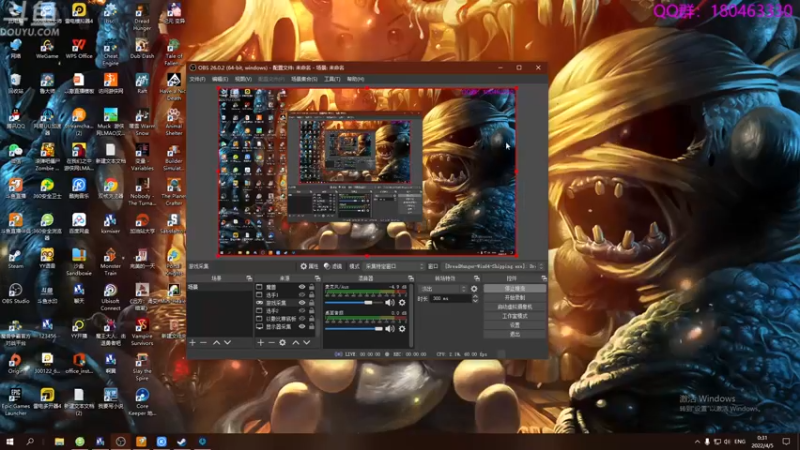Add a new source with the plus button
The width and height of the screenshot is (800, 450).
coord(261,342)
